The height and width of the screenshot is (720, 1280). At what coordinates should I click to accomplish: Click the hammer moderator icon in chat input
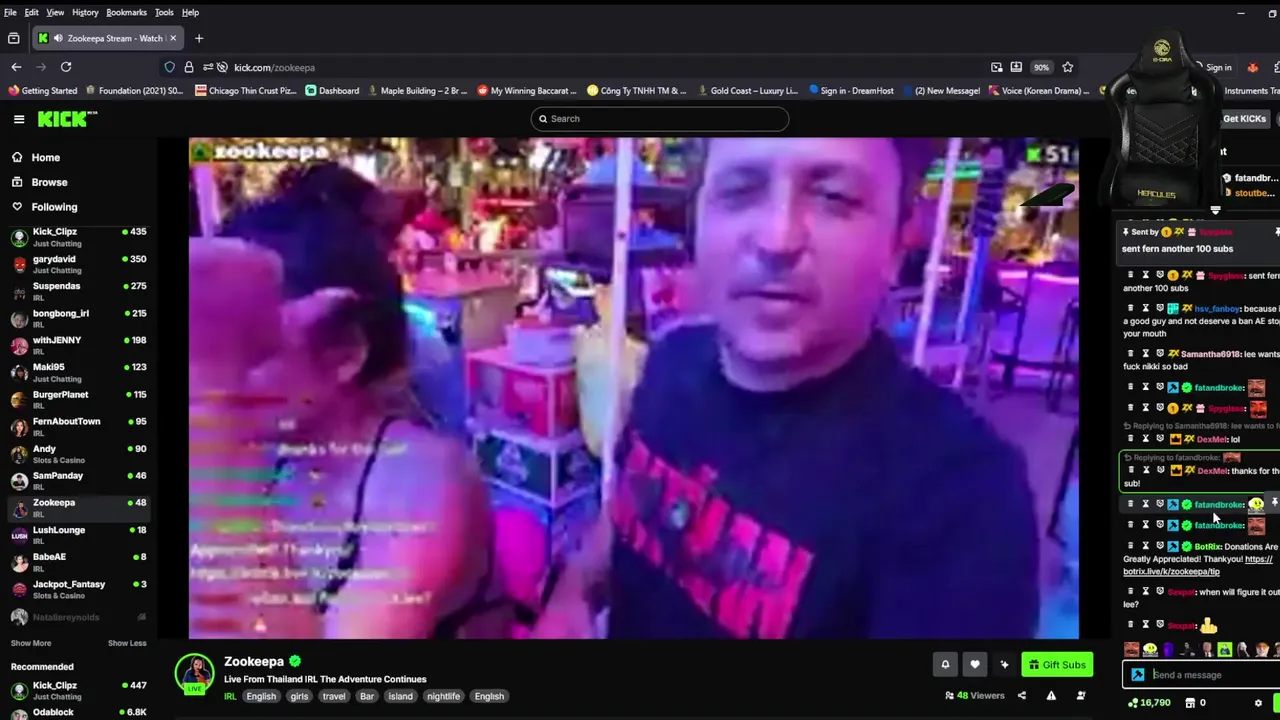(x=1137, y=675)
